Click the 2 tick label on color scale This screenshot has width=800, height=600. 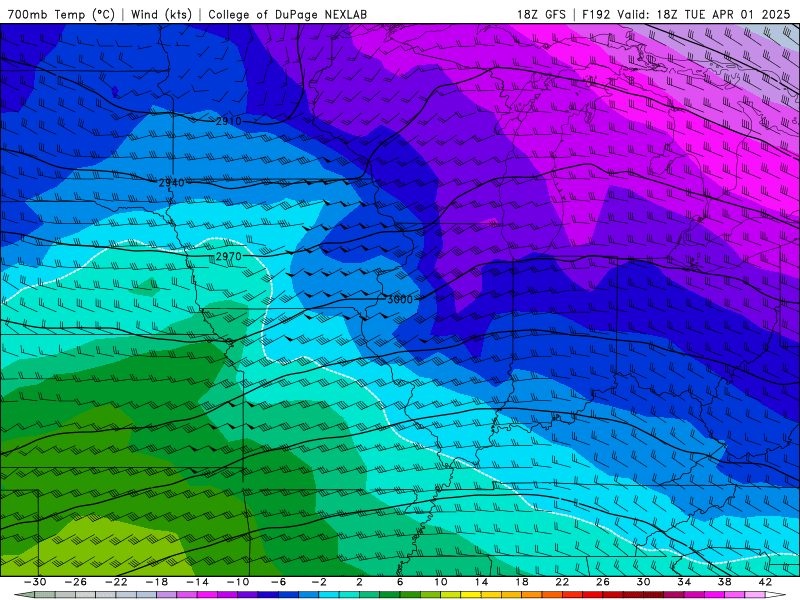click(359, 582)
